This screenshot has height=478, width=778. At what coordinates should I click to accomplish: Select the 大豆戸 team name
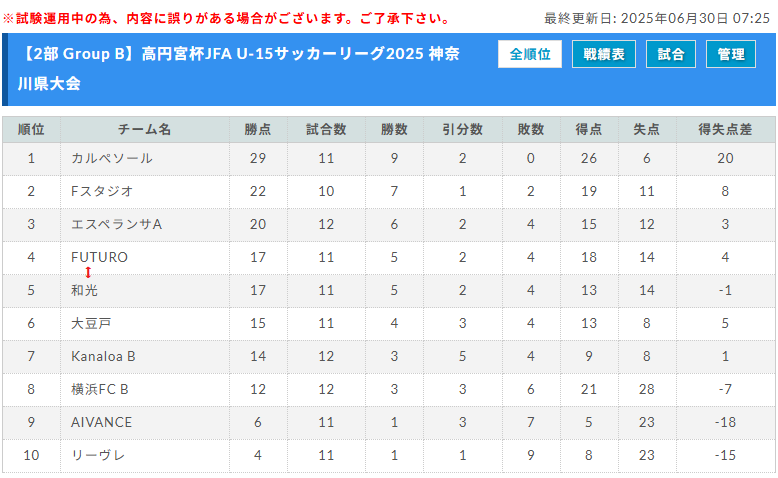coord(91,323)
